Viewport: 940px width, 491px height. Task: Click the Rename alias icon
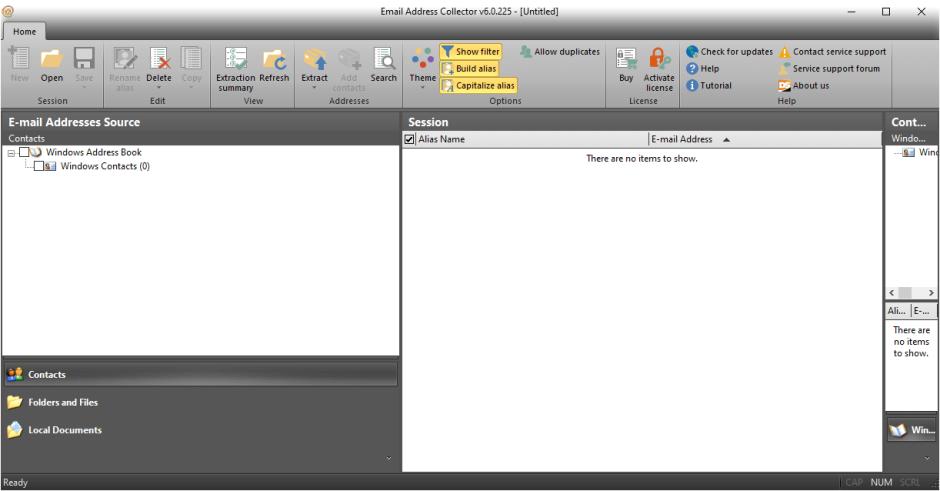click(125, 59)
